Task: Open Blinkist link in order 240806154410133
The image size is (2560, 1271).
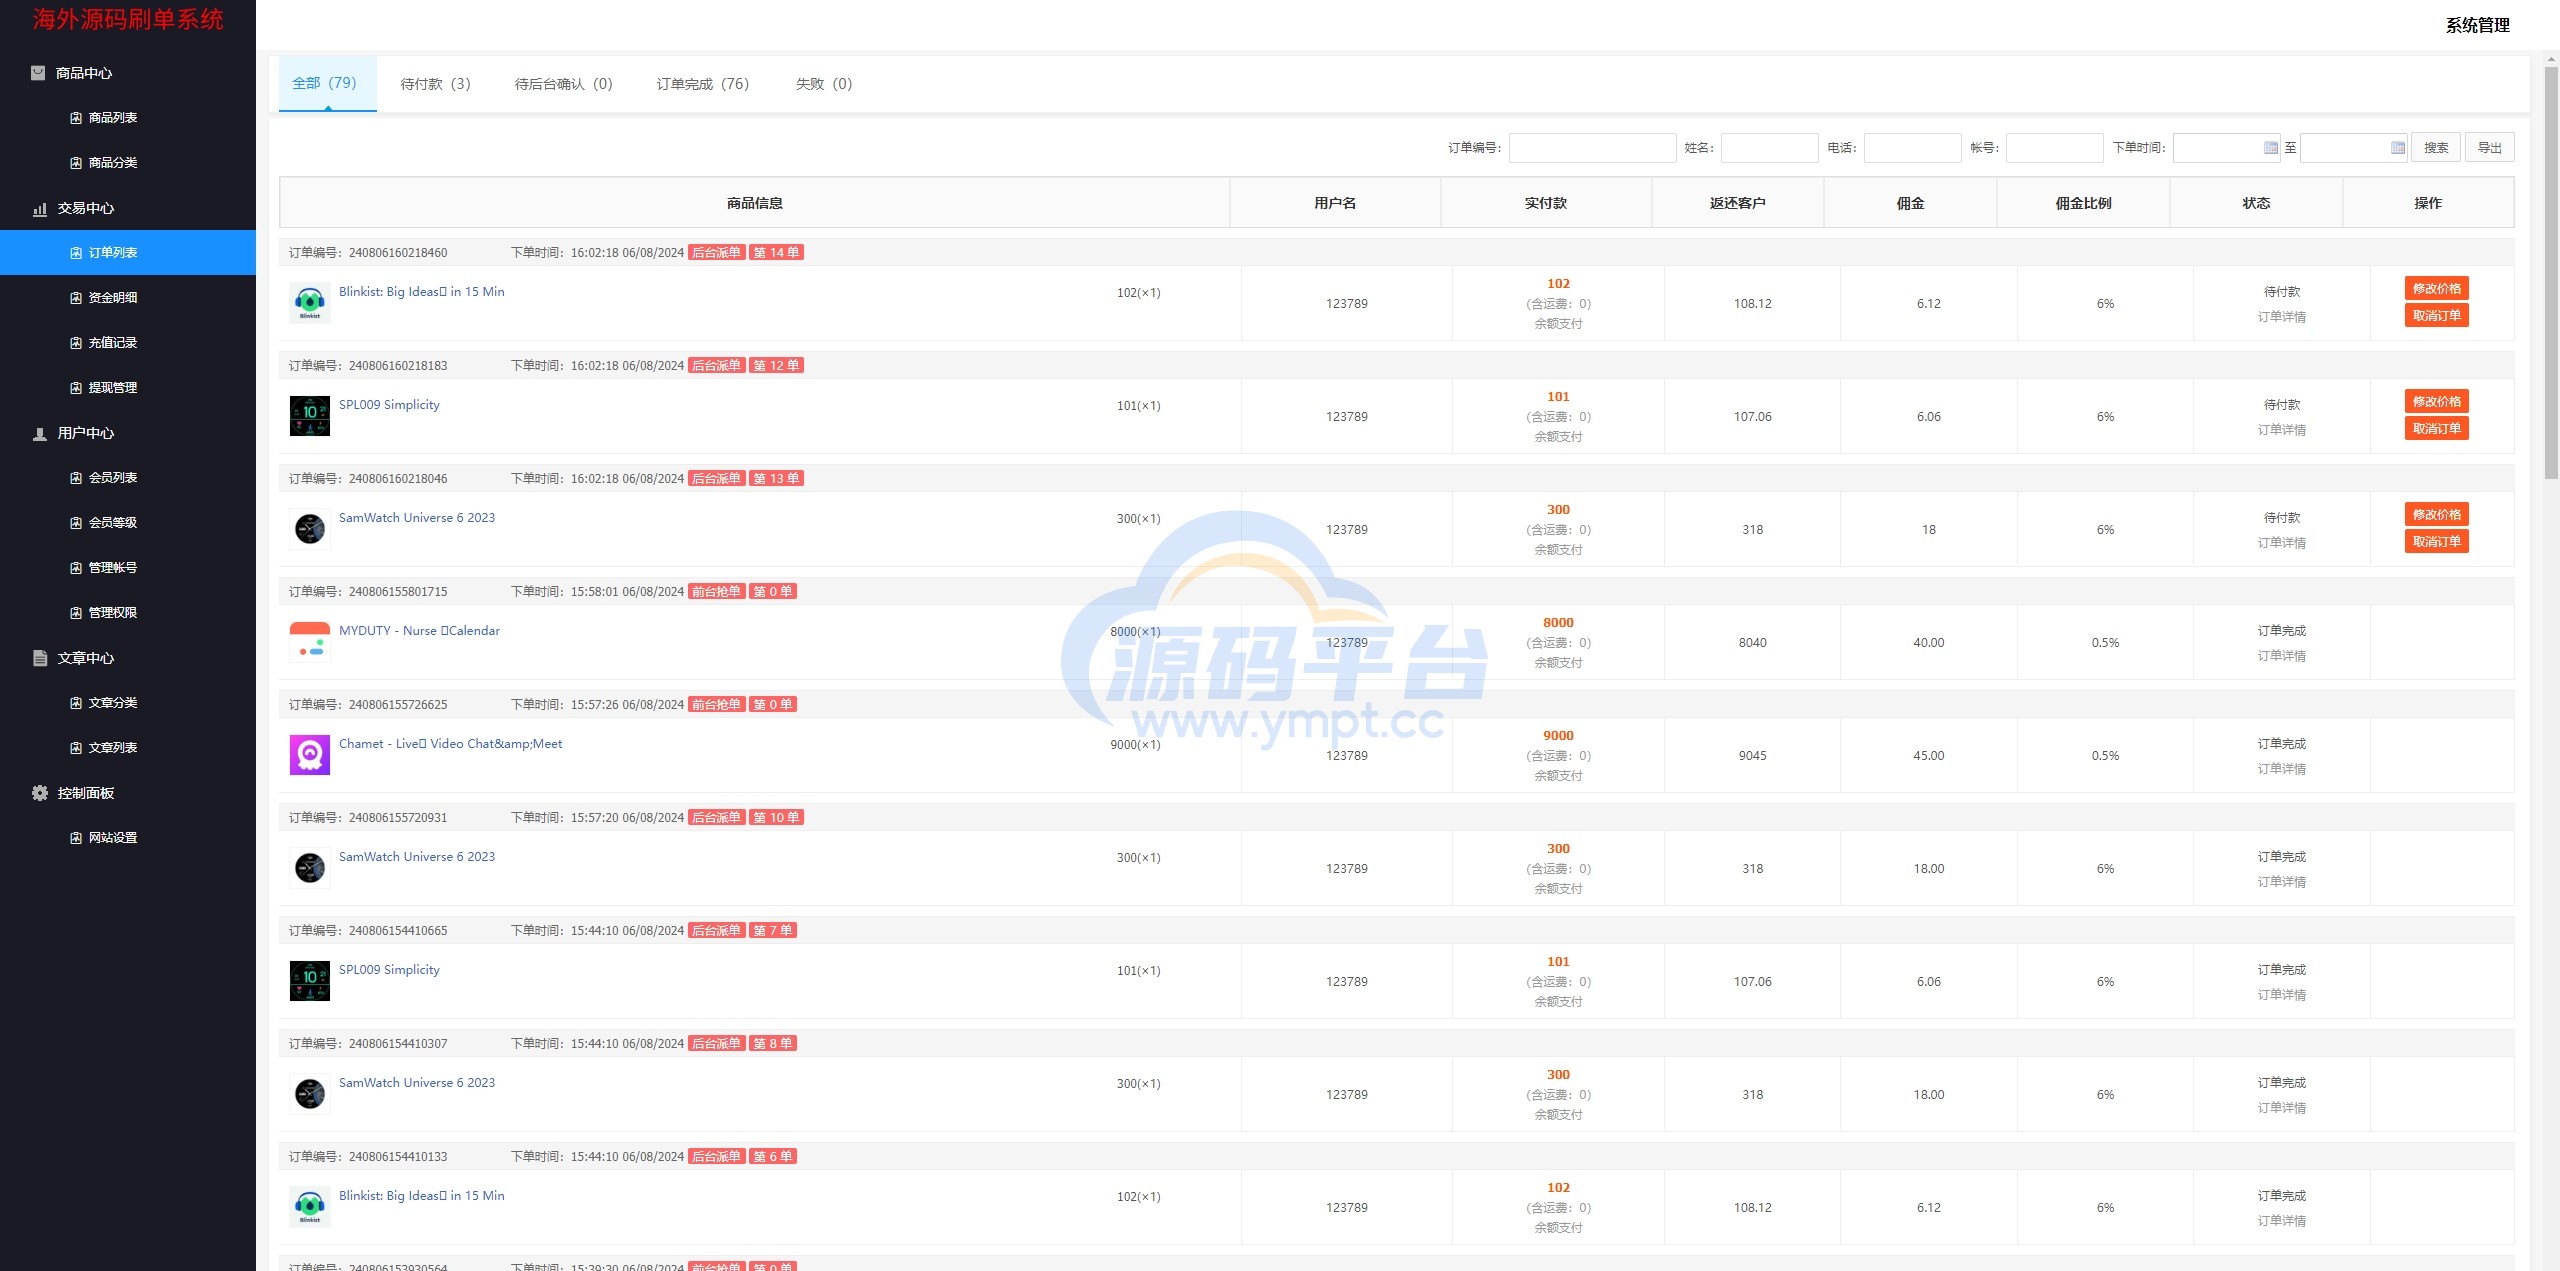Action: point(421,1196)
